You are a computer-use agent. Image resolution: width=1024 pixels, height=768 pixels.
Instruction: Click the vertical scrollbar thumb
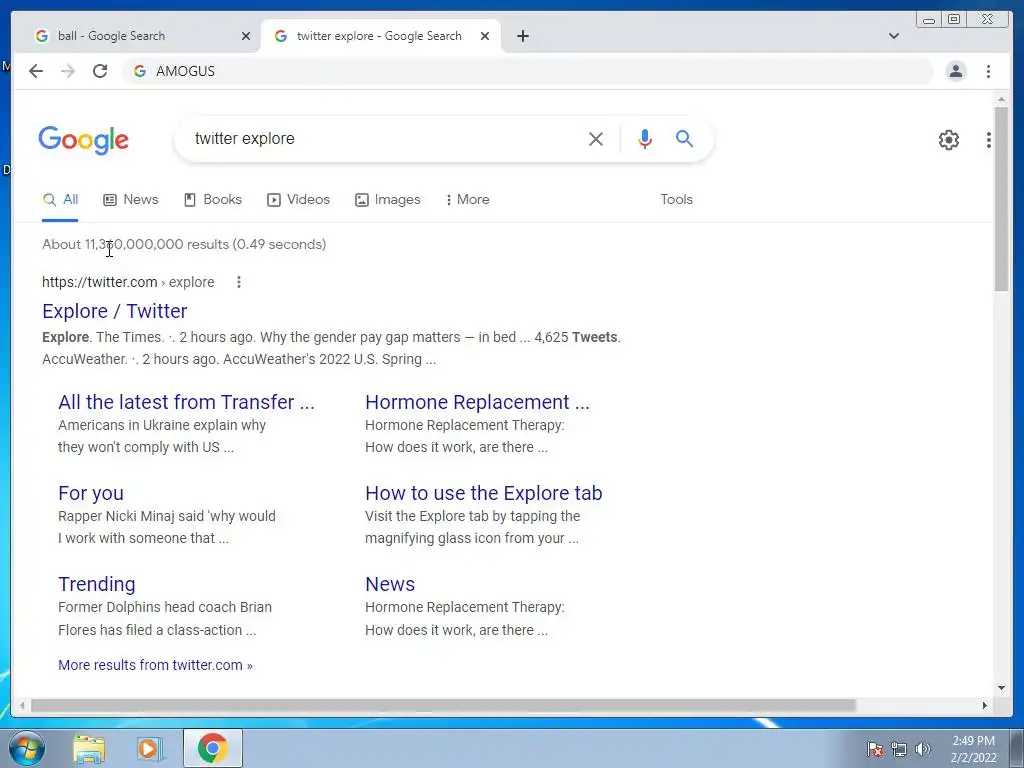point(1001,199)
